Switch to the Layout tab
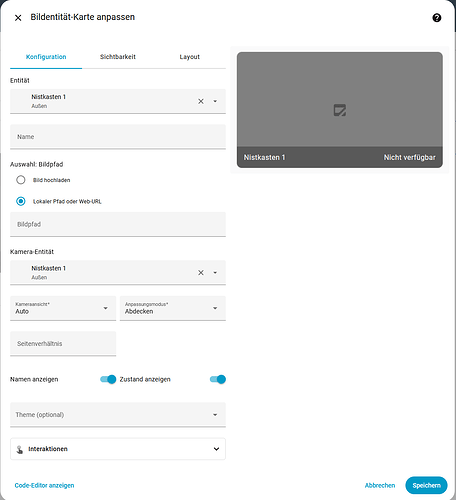The image size is (456, 500). click(190, 57)
